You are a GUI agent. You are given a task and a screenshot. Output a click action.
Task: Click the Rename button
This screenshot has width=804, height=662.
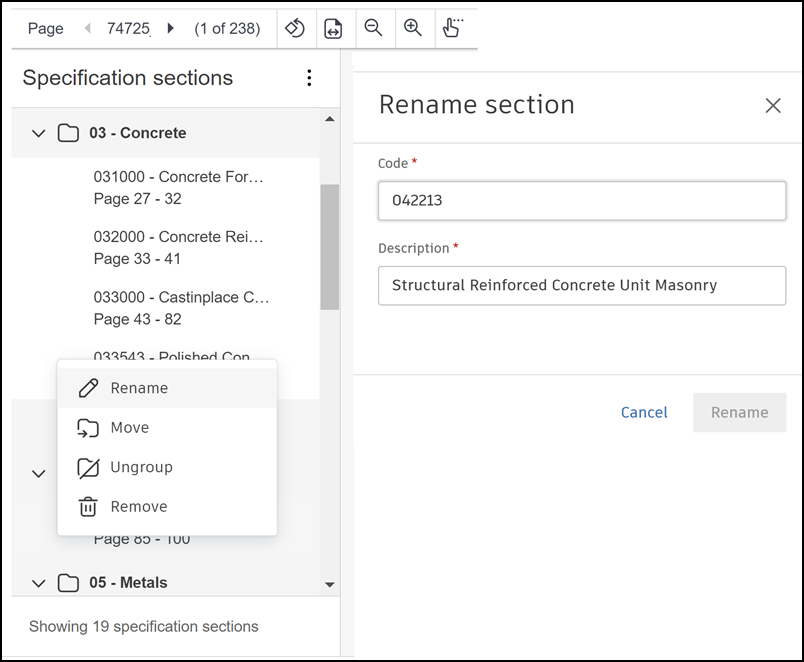pos(739,412)
